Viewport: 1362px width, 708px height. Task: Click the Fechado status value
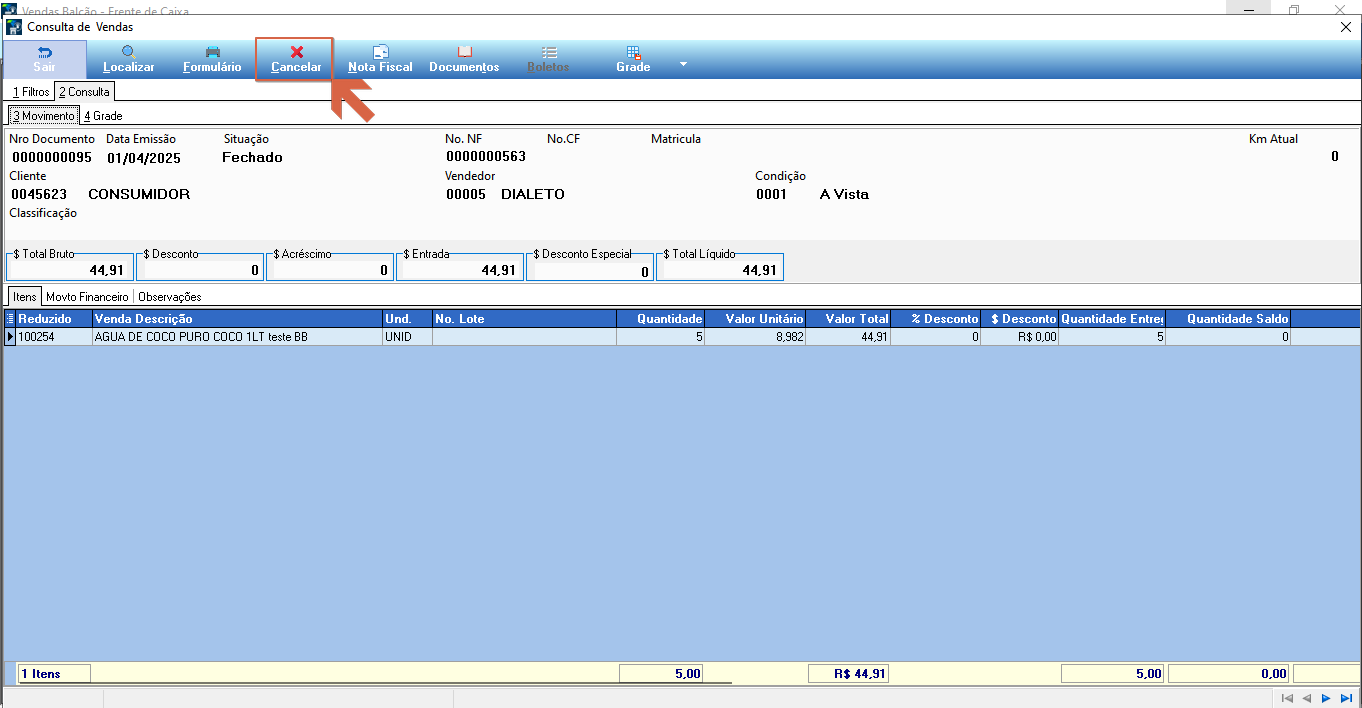[x=252, y=157]
